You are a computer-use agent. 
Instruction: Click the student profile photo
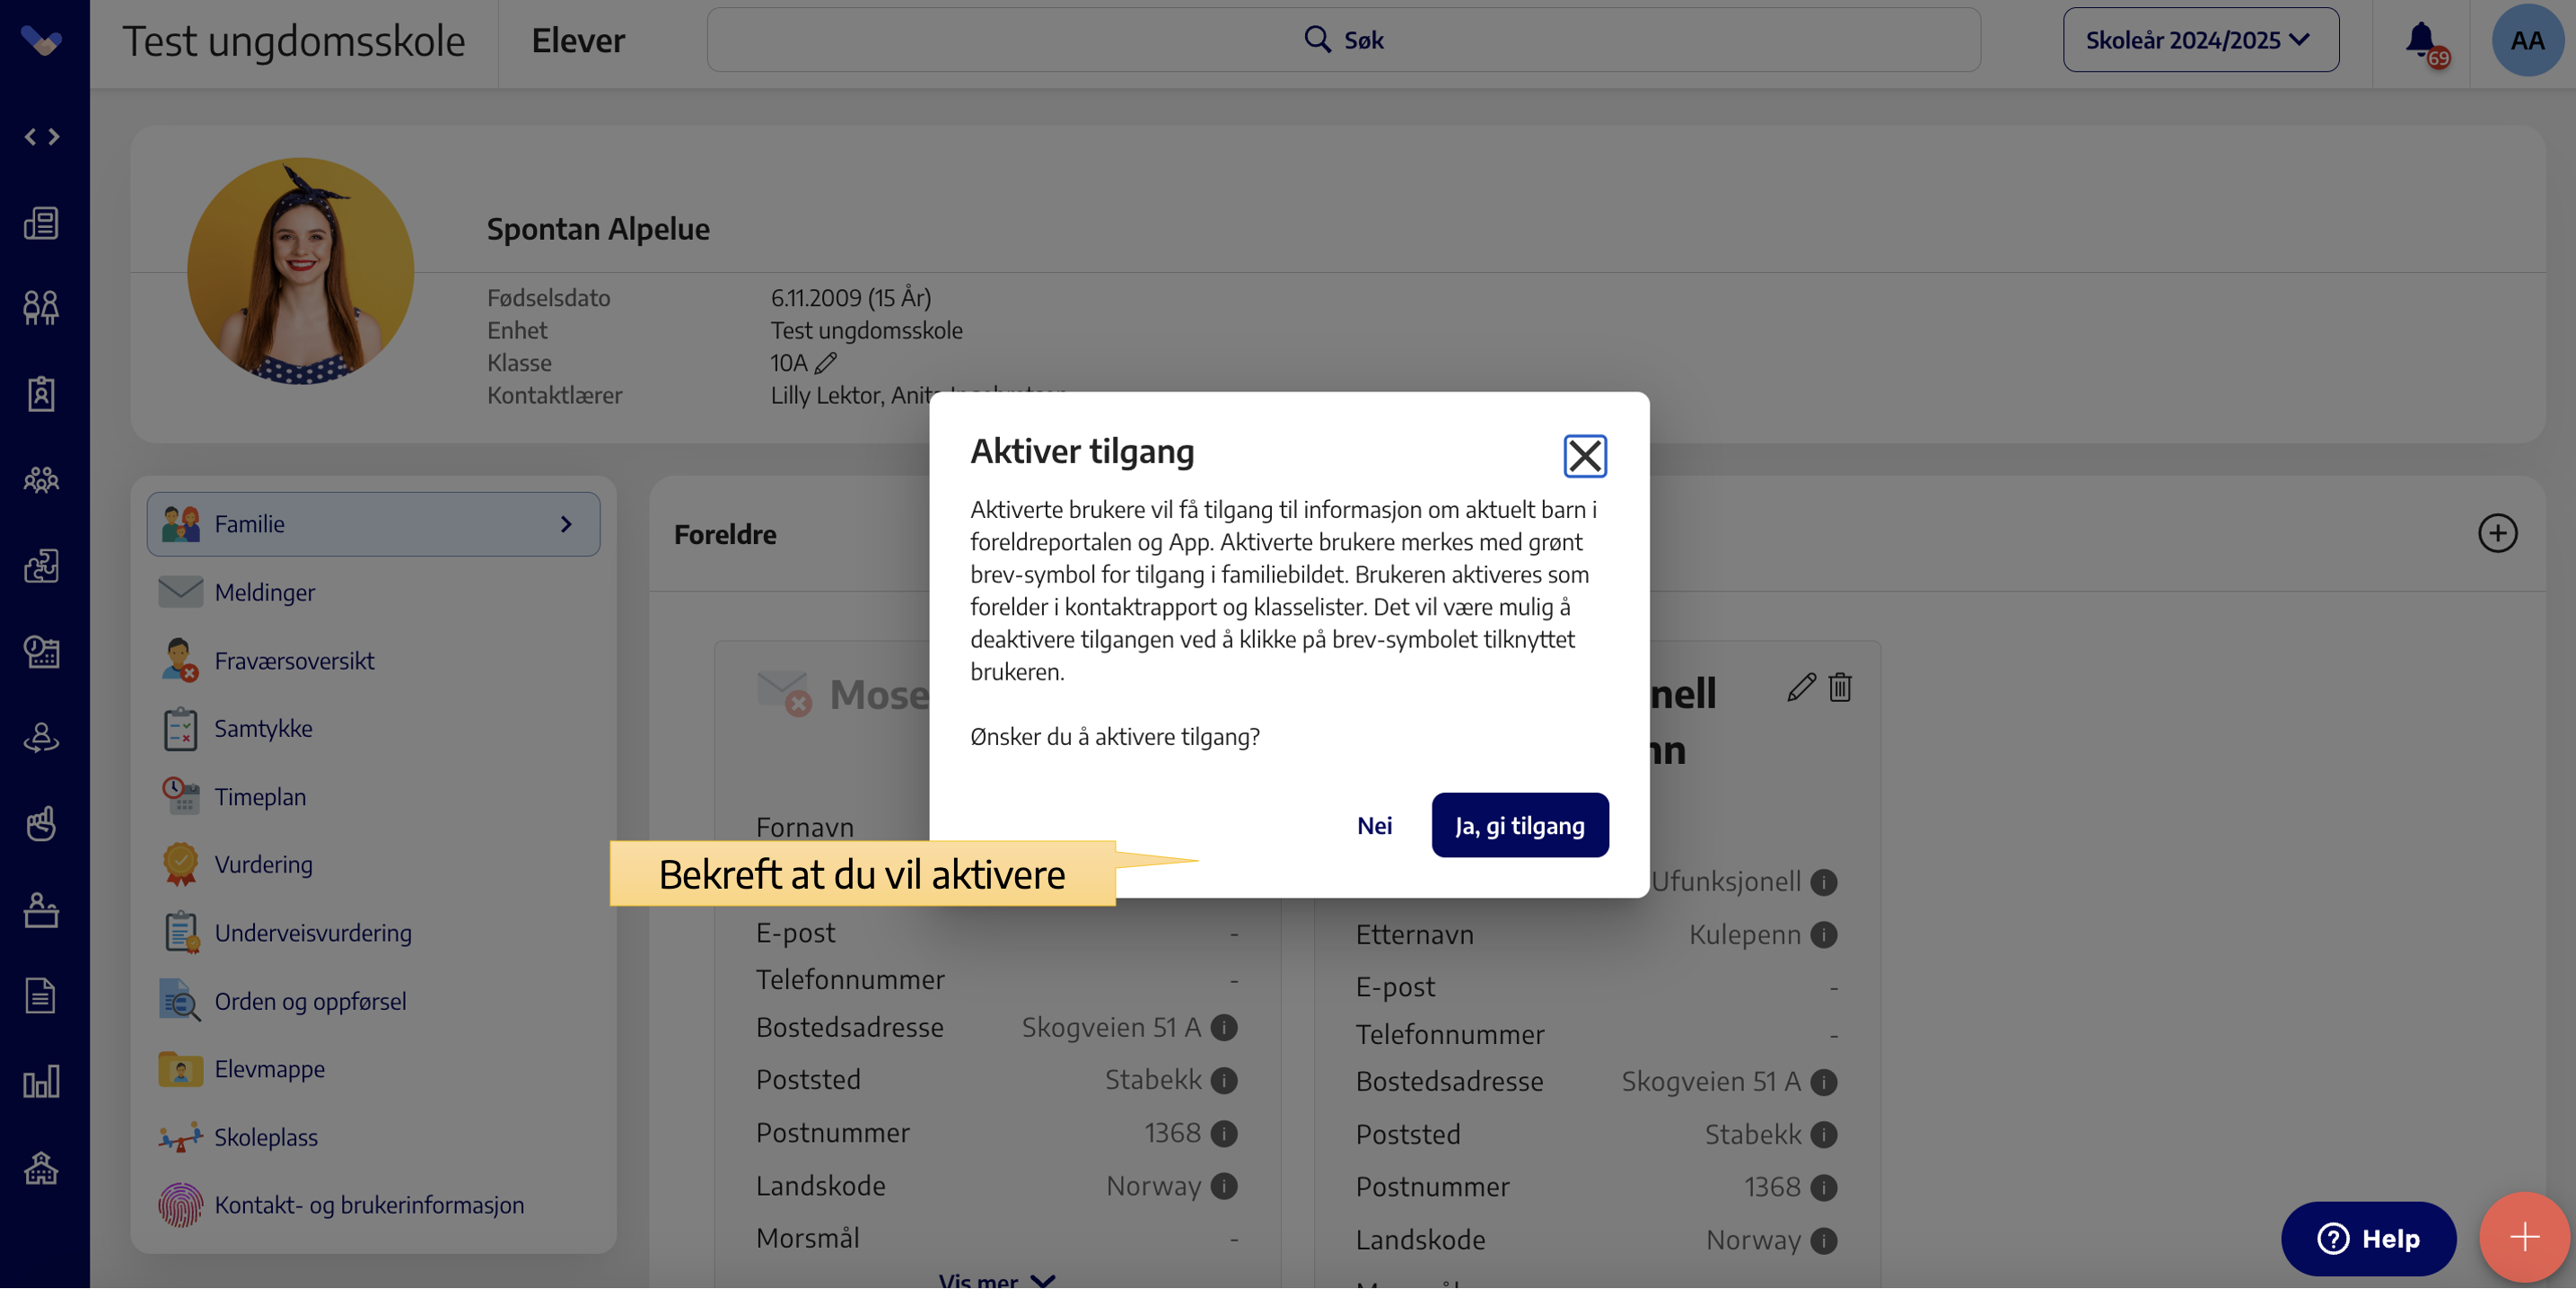[x=300, y=270]
